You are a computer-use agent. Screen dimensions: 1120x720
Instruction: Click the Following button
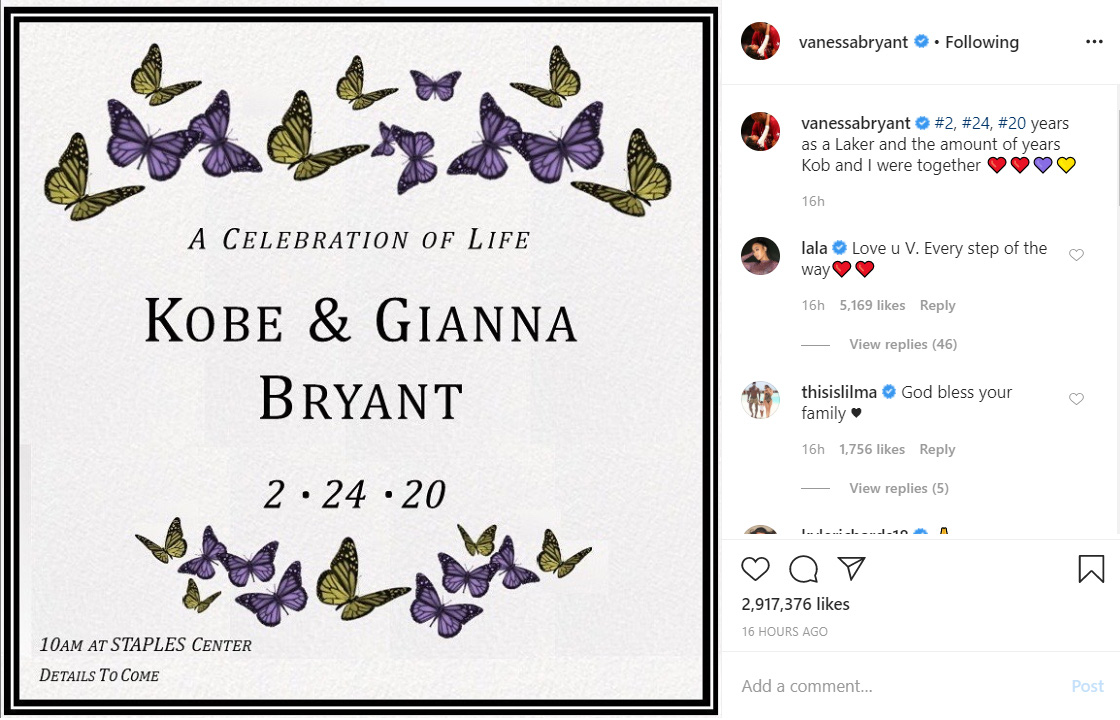(981, 42)
